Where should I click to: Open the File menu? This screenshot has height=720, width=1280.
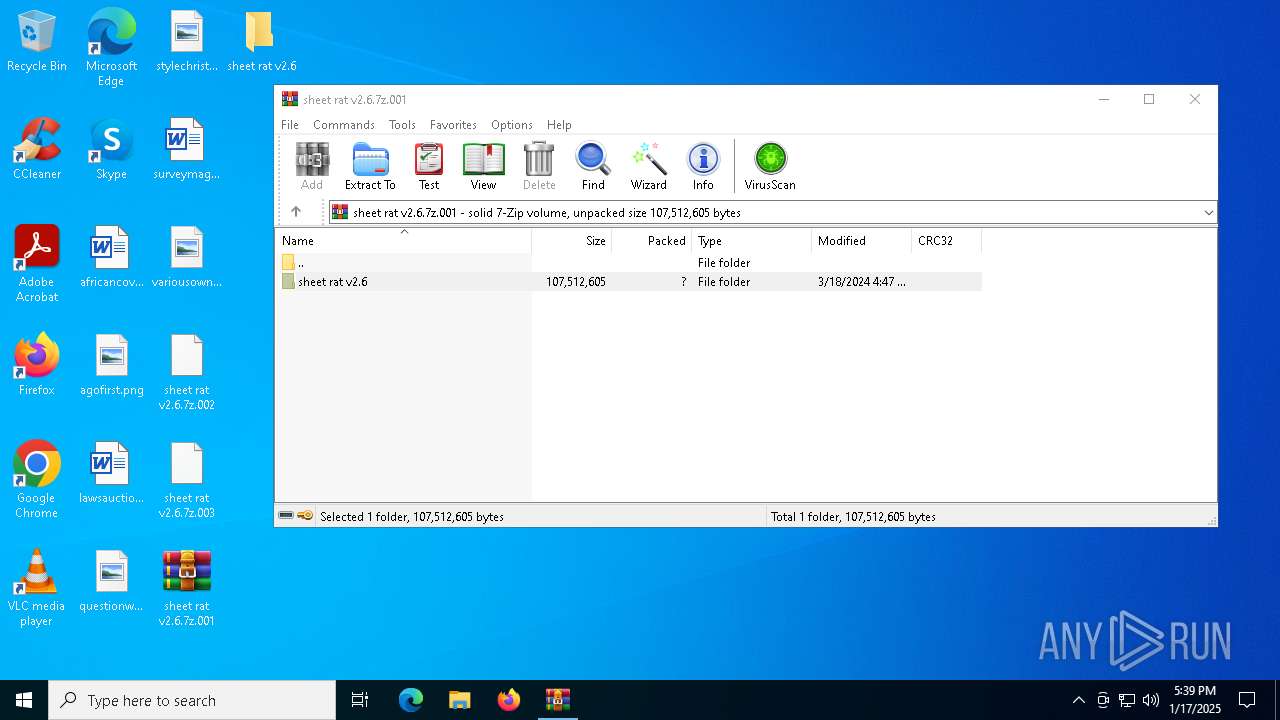pyautogui.click(x=290, y=125)
